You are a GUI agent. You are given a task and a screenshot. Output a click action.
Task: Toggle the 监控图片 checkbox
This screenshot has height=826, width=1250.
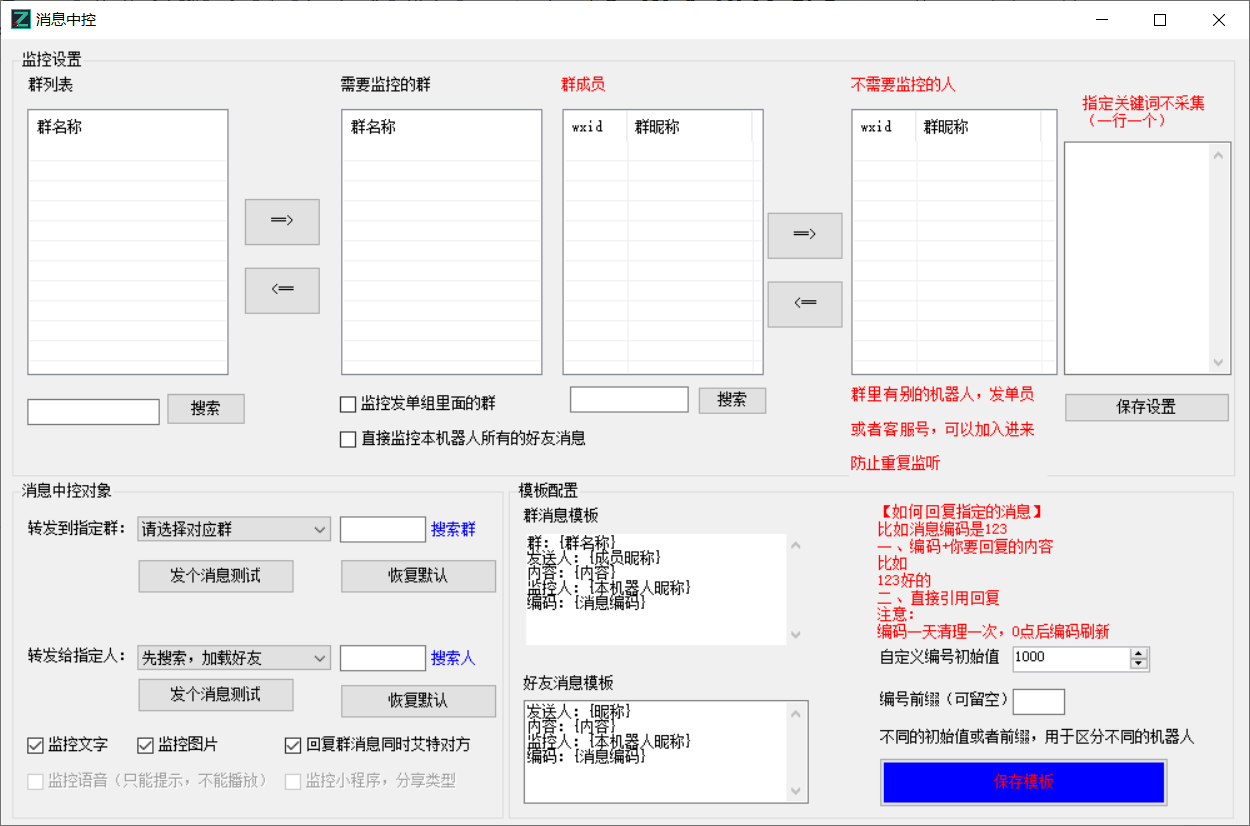(145, 745)
